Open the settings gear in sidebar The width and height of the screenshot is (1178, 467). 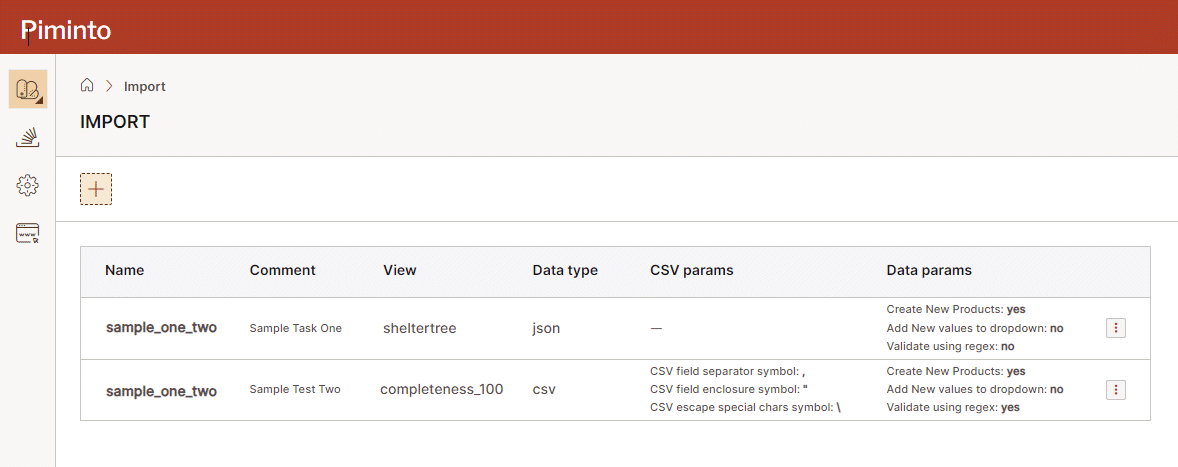[x=28, y=185]
